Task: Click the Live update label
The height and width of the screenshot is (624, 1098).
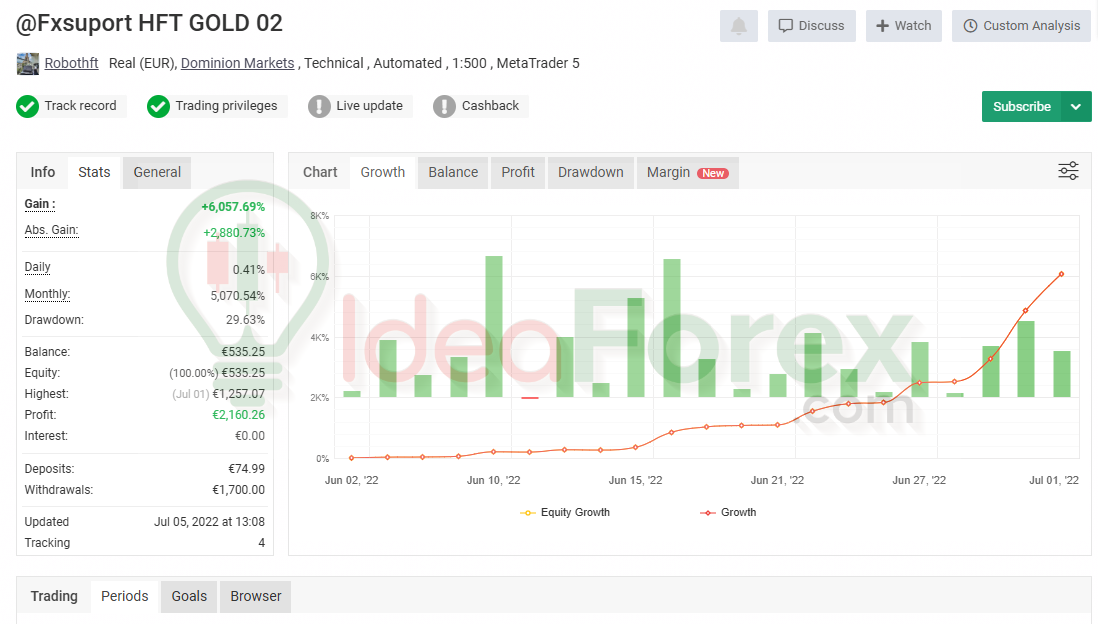Action: [x=369, y=106]
